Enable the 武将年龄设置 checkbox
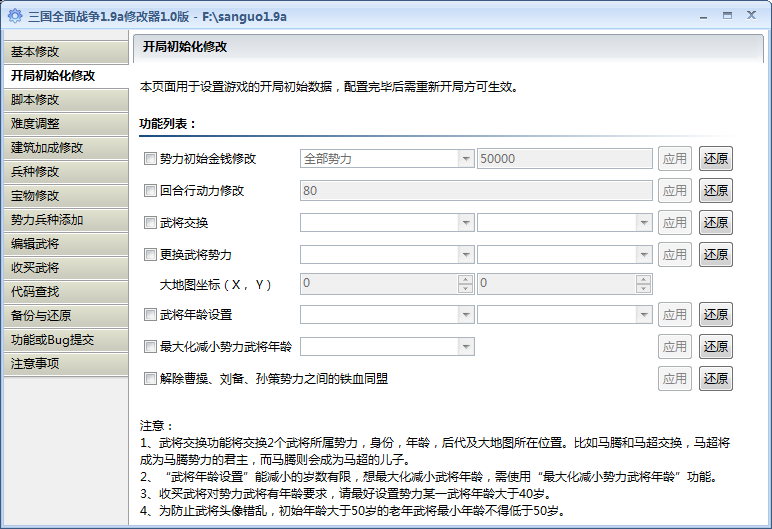The height and width of the screenshot is (529, 772). 150,315
